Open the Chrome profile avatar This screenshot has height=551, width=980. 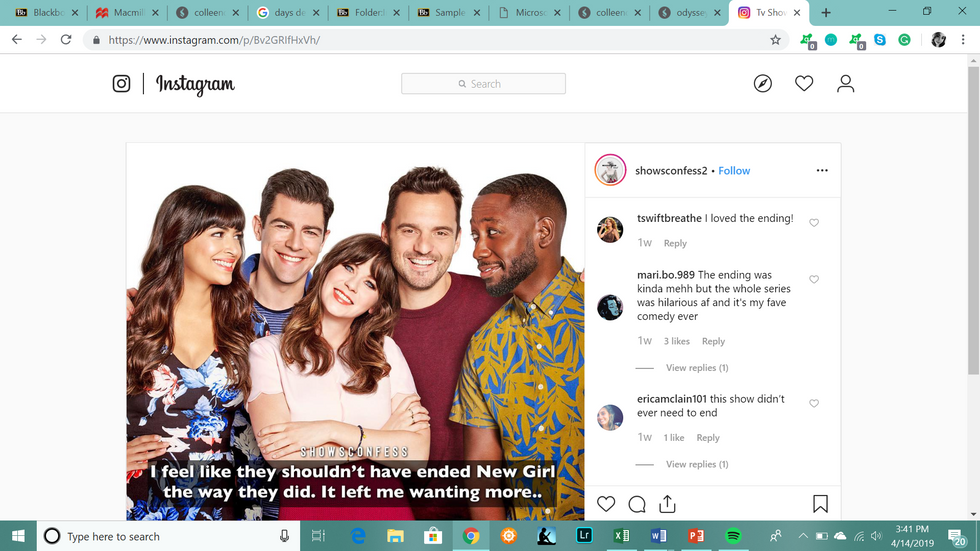[938, 40]
